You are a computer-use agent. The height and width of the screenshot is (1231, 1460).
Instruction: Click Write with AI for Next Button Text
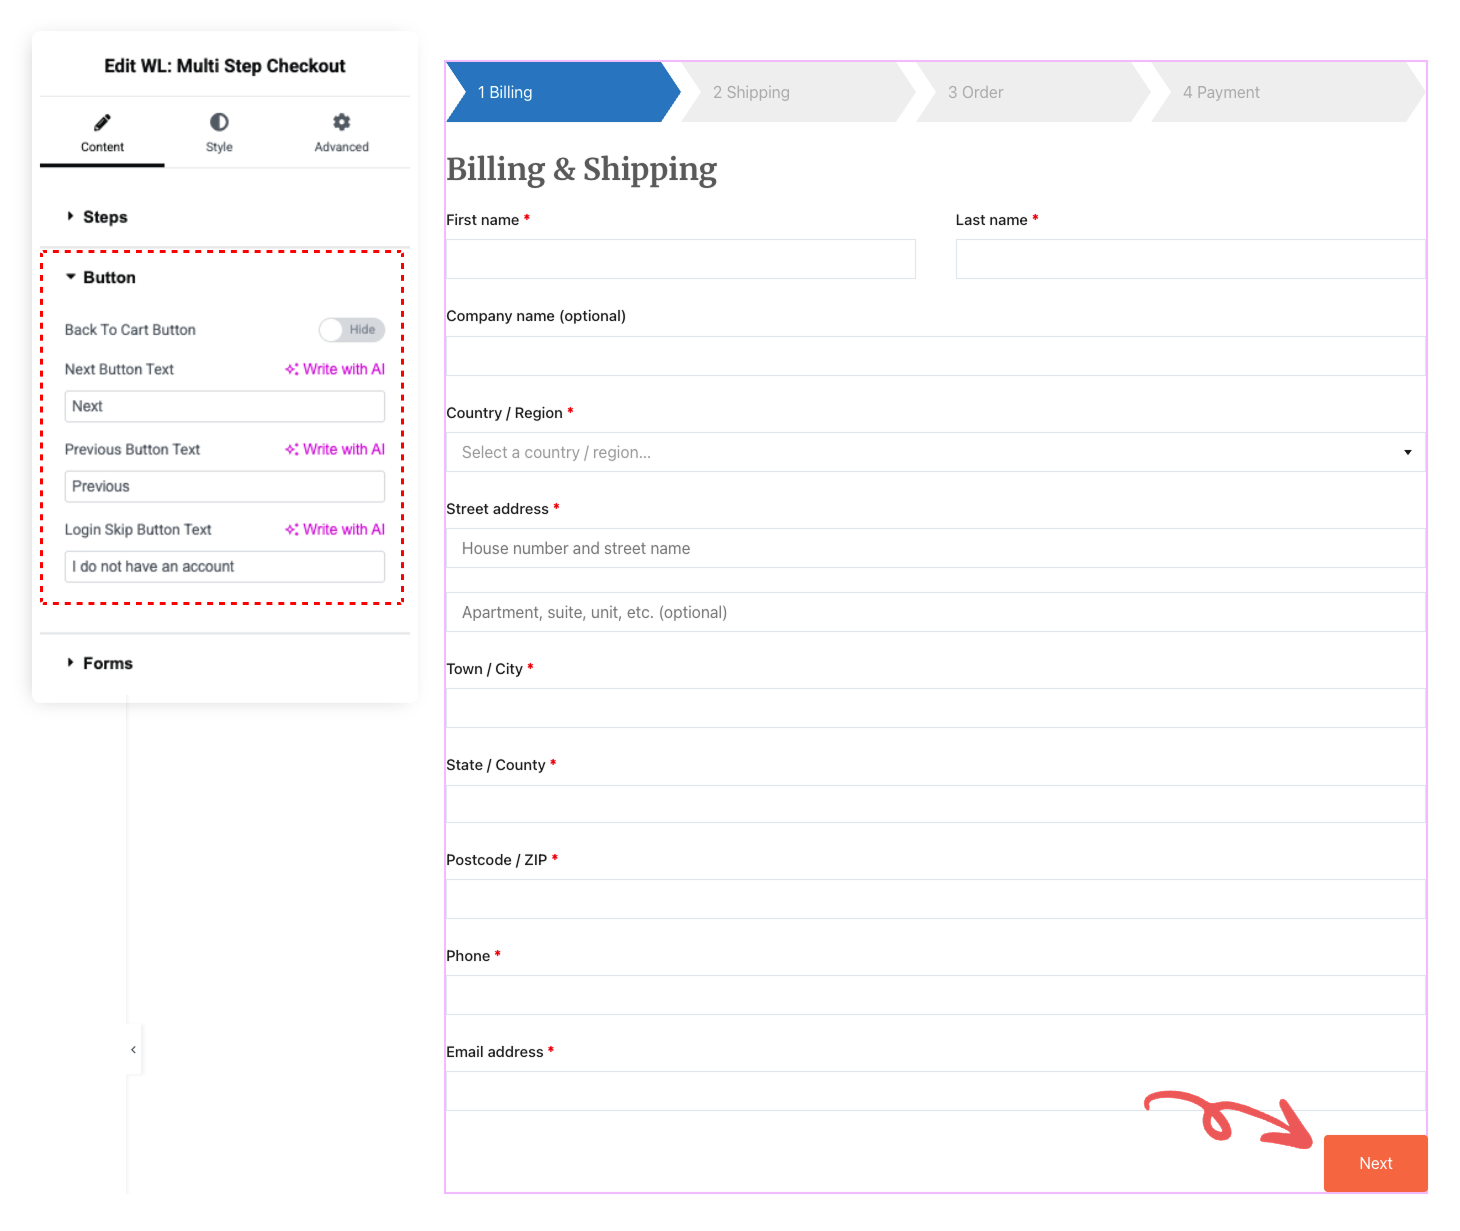click(335, 368)
